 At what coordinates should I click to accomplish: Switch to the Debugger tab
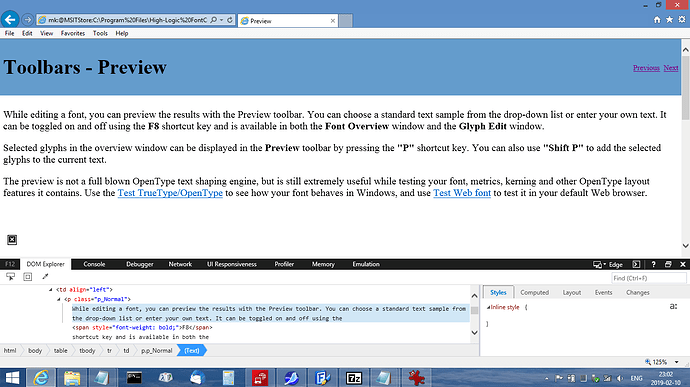tap(139, 264)
